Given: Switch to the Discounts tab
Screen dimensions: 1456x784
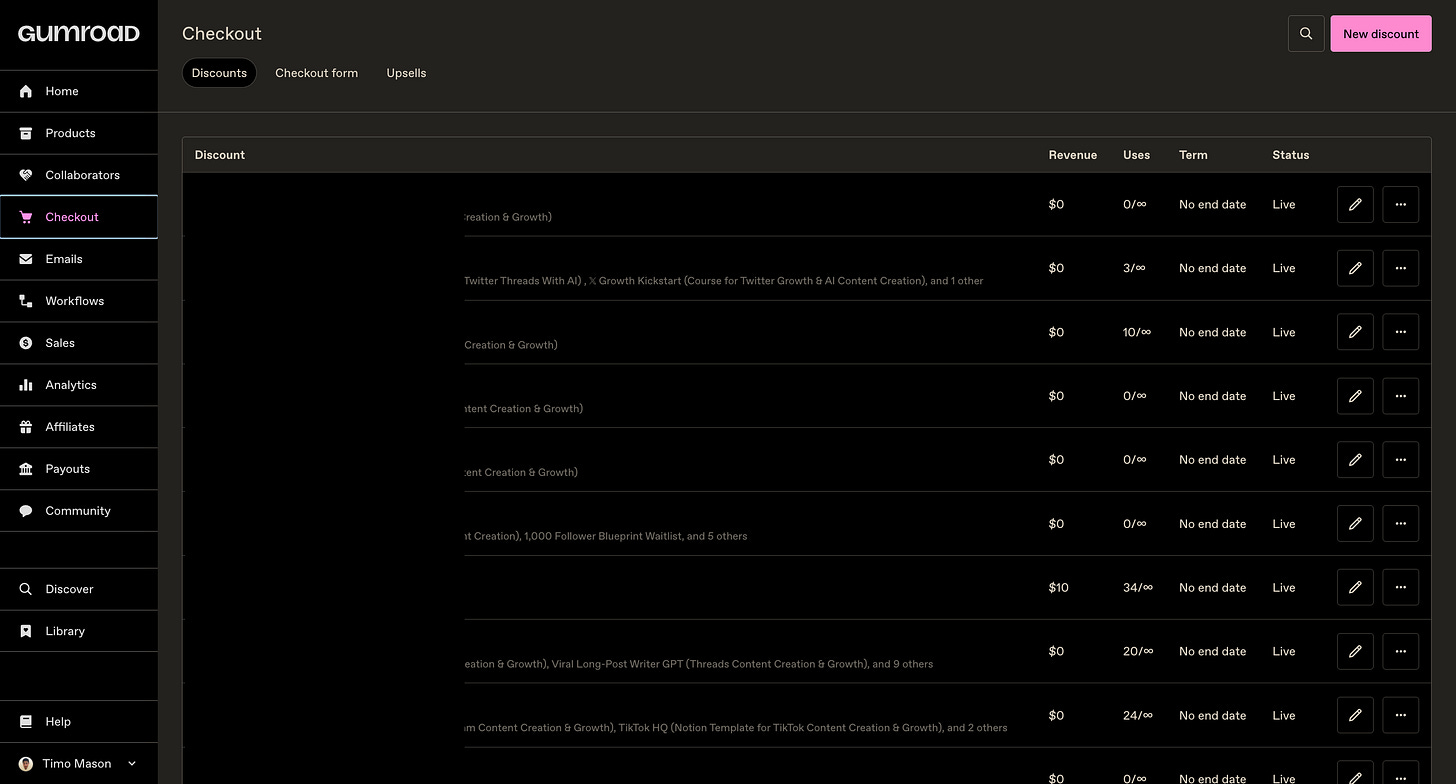Looking at the screenshot, I should click(219, 73).
